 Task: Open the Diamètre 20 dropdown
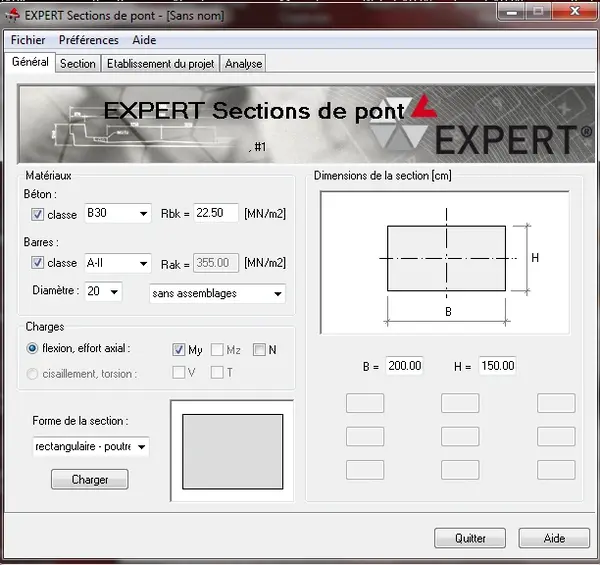(103, 291)
